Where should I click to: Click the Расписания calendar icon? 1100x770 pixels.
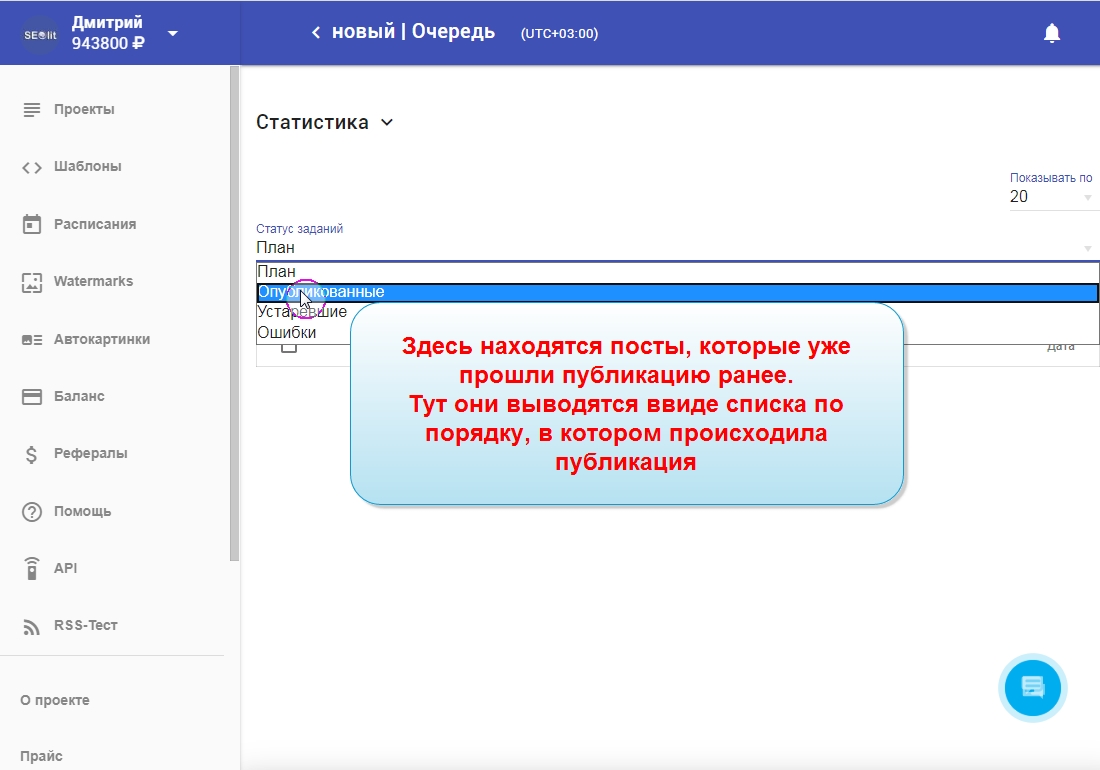pos(32,224)
